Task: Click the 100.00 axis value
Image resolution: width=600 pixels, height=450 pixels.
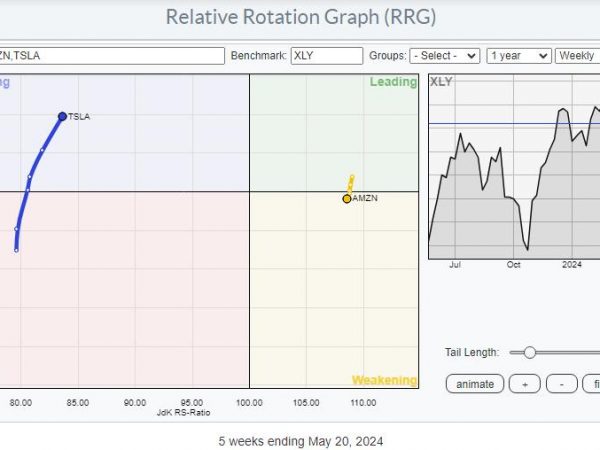Action: click(249, 403)
